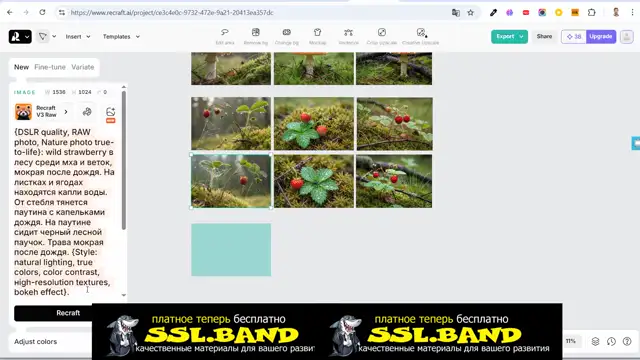
Task: Edit the image width value 1536
Action: tap(59, 92)
